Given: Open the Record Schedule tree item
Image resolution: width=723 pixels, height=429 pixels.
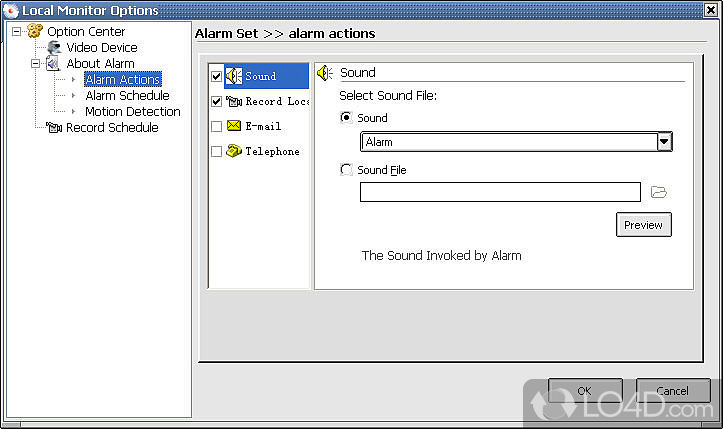Looking at the screenshot, I should click(x=112, y=127).
